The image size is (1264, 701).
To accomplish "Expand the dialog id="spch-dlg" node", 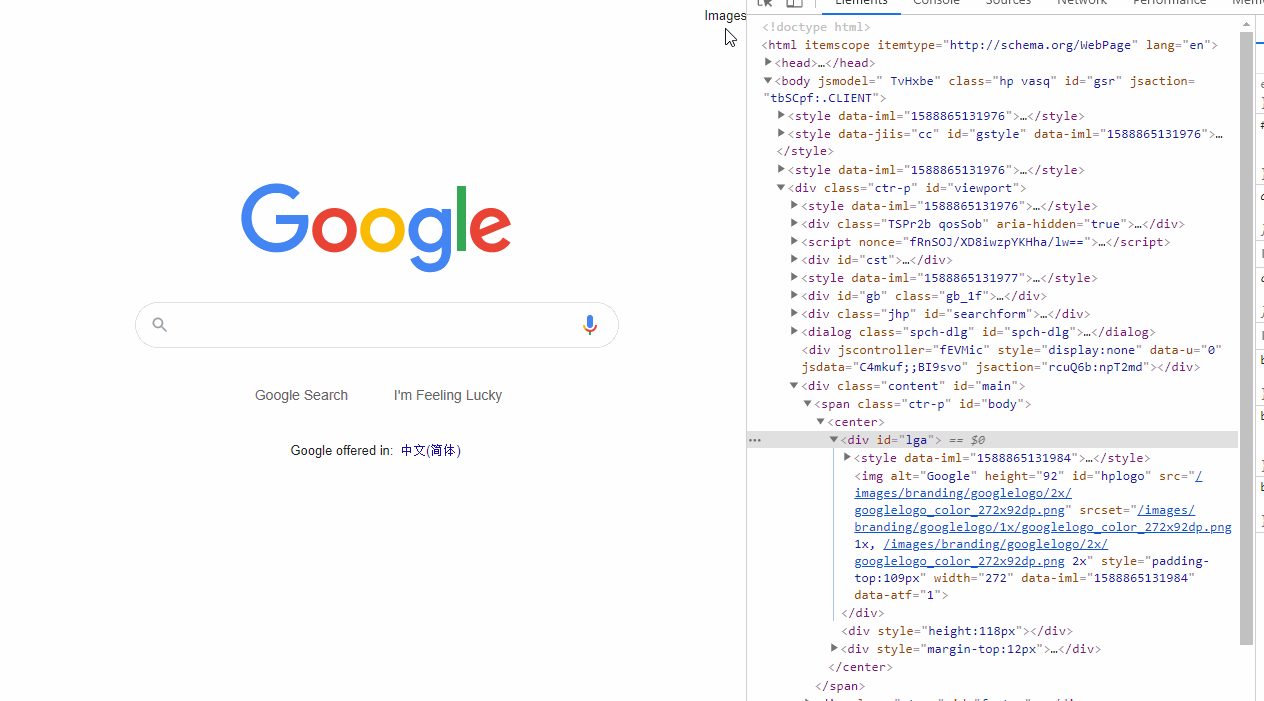I will point(794,331).
